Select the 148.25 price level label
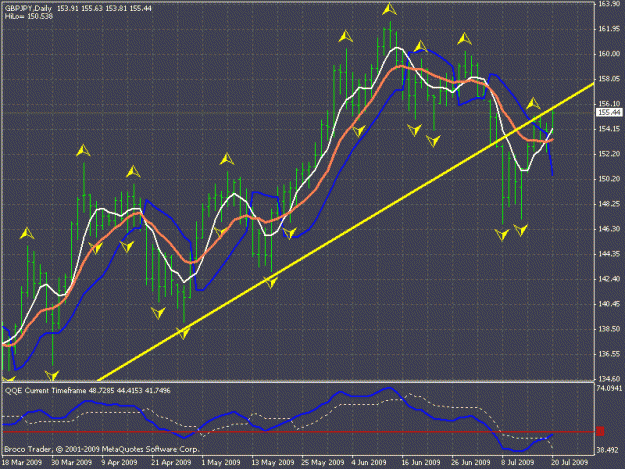This screenshot has height=469, width=625. [x=609, y=204]
